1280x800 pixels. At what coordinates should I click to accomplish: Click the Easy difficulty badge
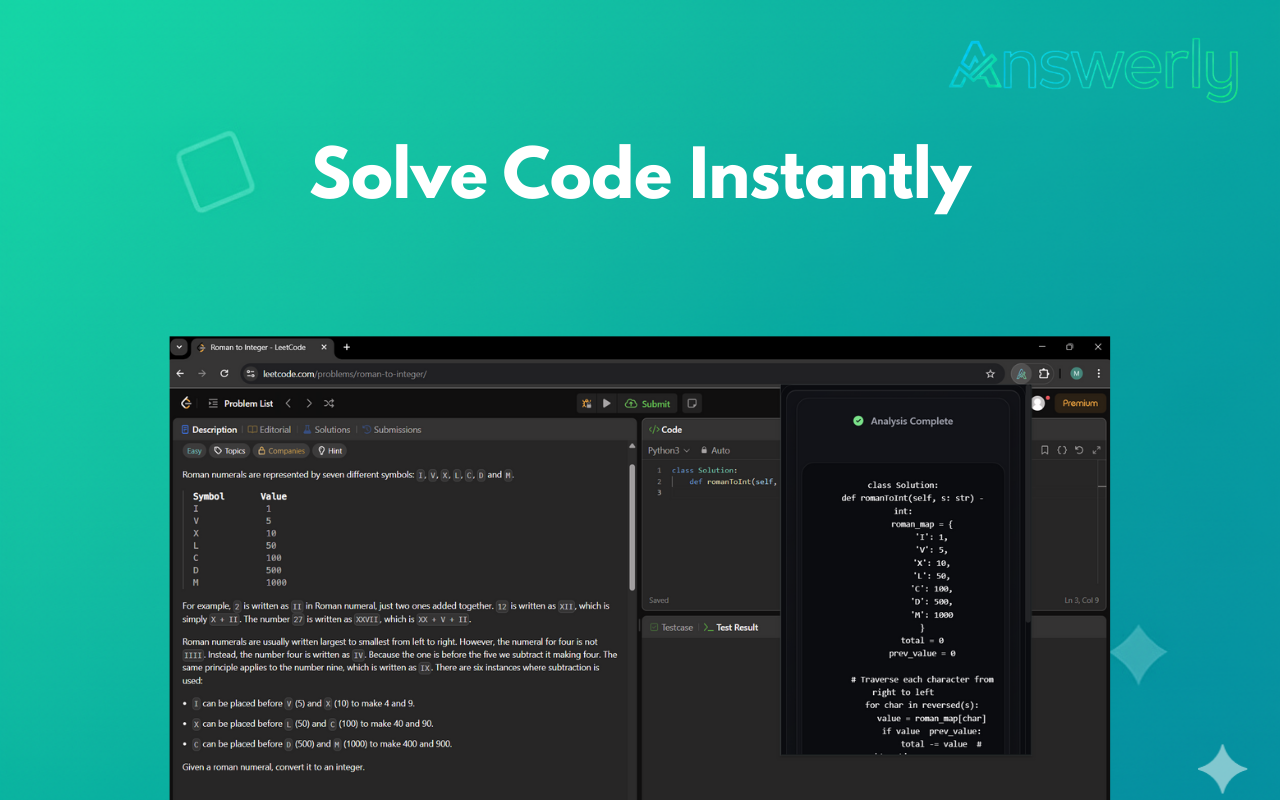(x=194, y=451)
